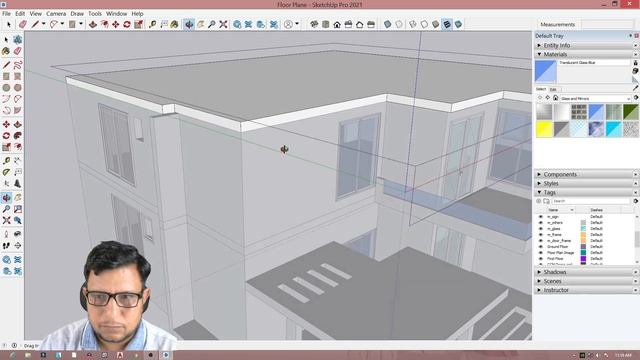Enable X-Ray face style icon
Image resolution: width=640 pixels, height=360 pixels.
pyautogui.click(x=387, y=24)
